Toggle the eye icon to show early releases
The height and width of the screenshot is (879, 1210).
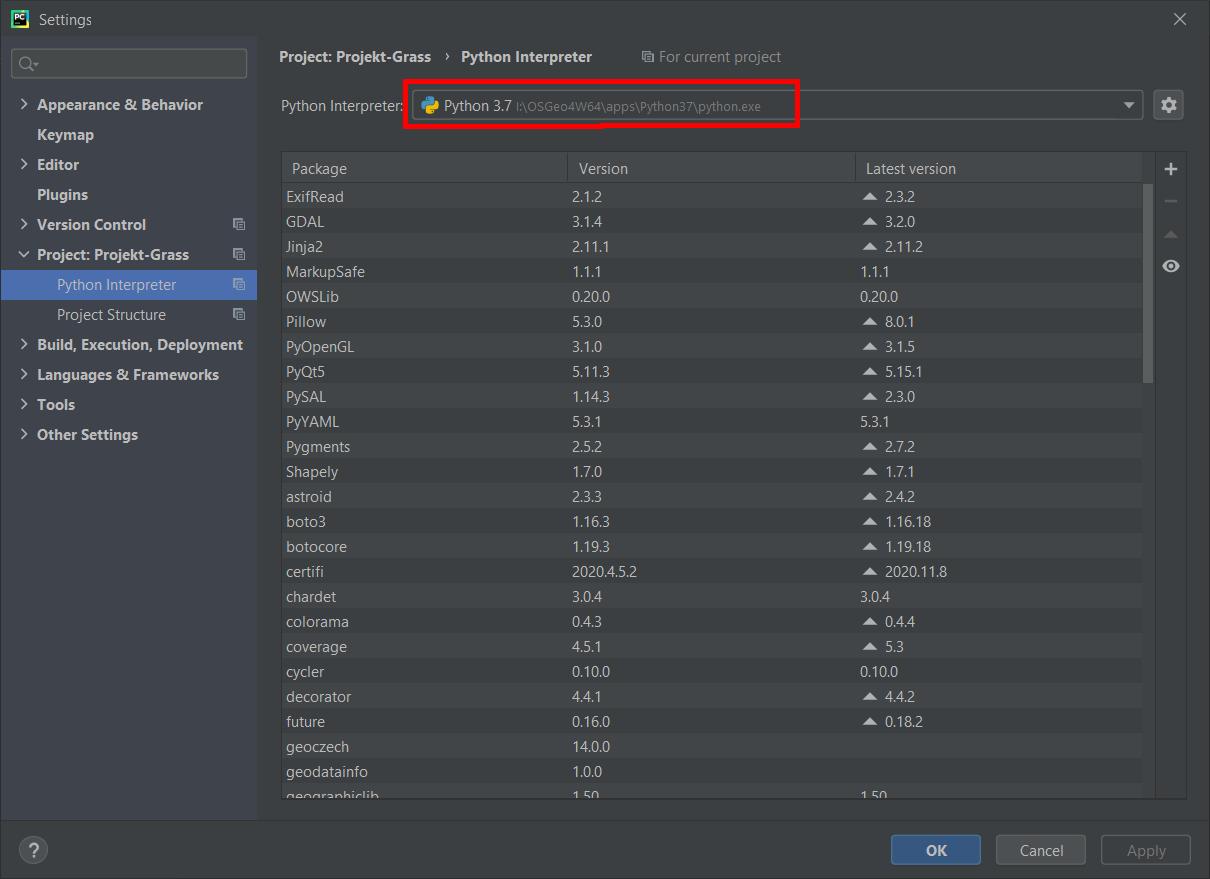1170,266
